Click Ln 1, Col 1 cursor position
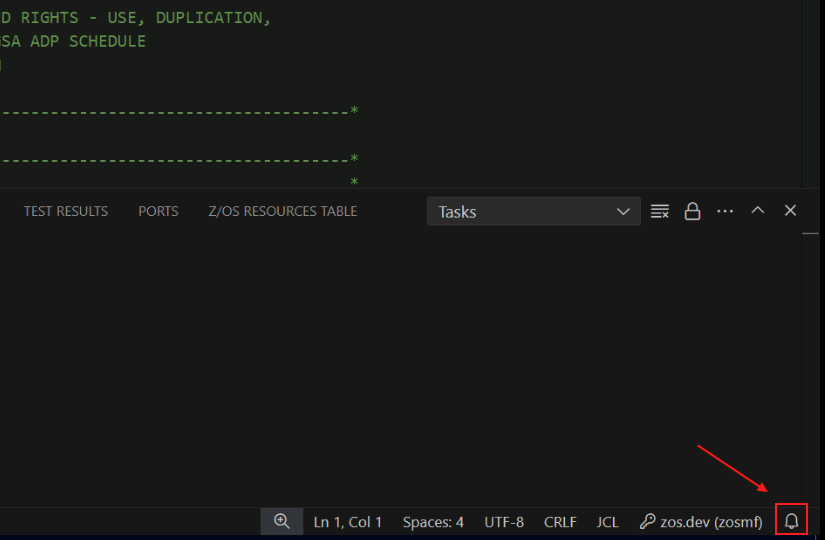The width and height of the screenshot is (825, 540). [348, 522]
